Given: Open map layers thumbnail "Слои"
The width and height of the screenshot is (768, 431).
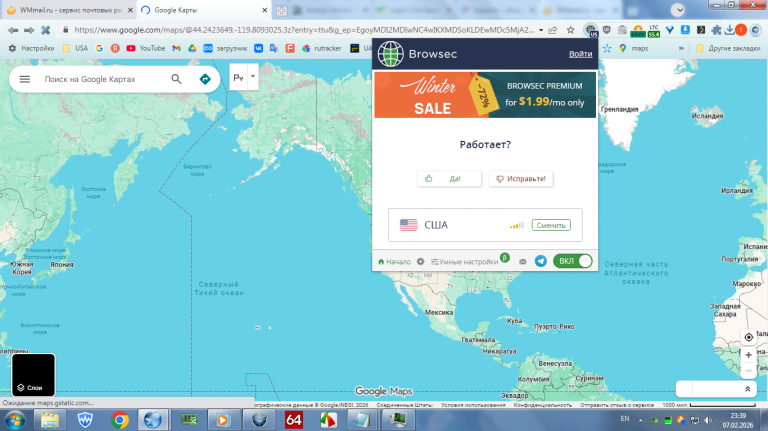Looking at the screenshot, I should pos(33,375).
